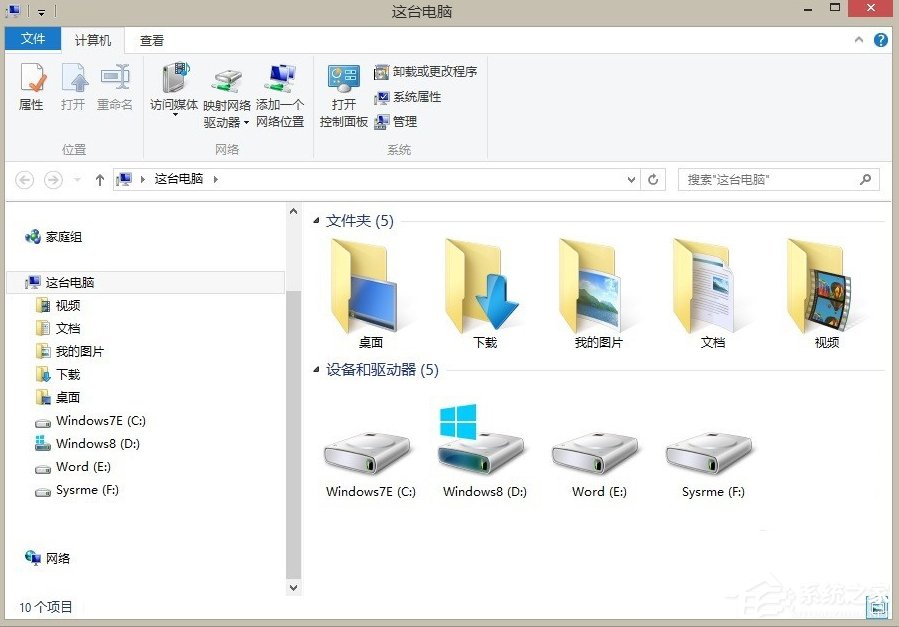The height and width of the screenshot is (627, 899).
Task: Click the 属性 (Properties) icon
Action: click(31, 88)
